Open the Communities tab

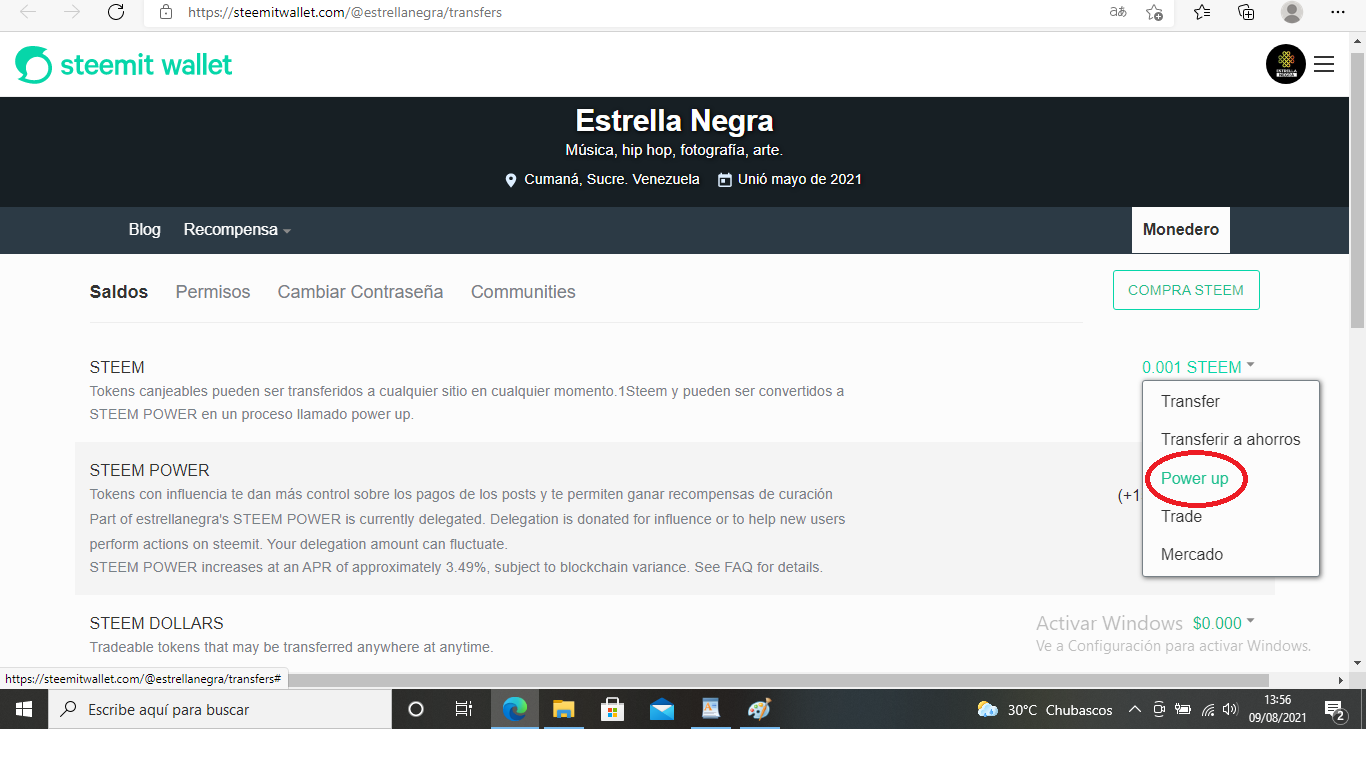523,292
